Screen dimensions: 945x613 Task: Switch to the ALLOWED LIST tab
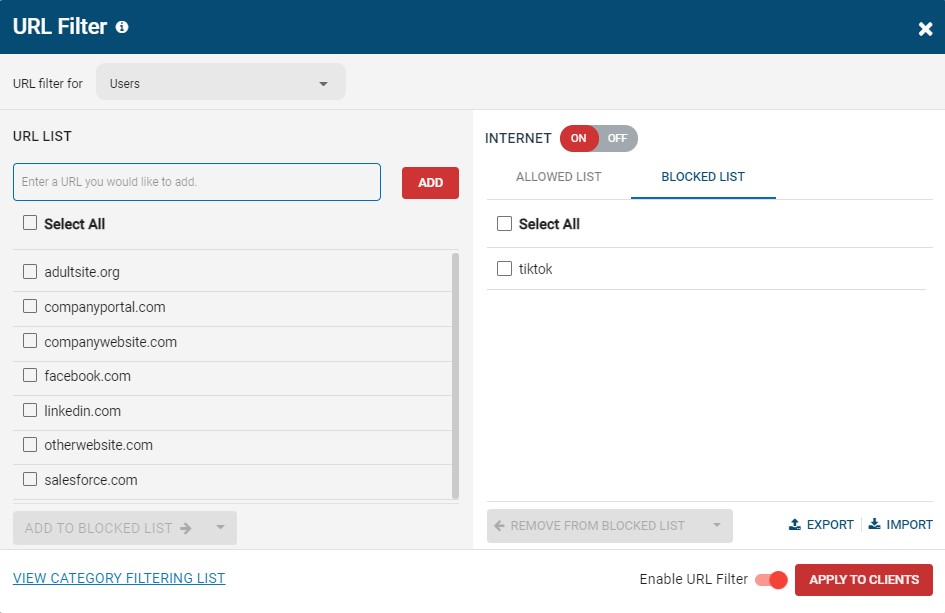[558, 177]
